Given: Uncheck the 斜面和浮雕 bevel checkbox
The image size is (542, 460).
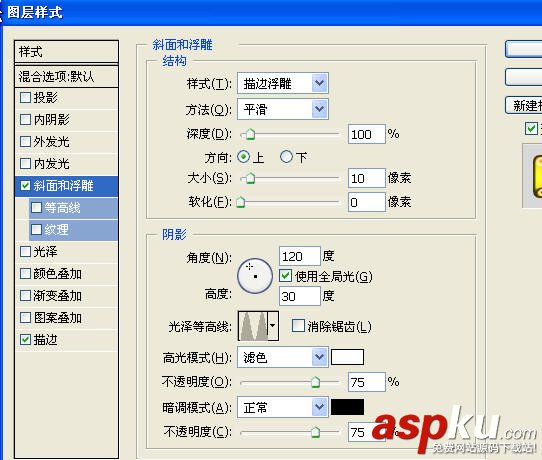Looking at the screenshot, I should (25, 186).
